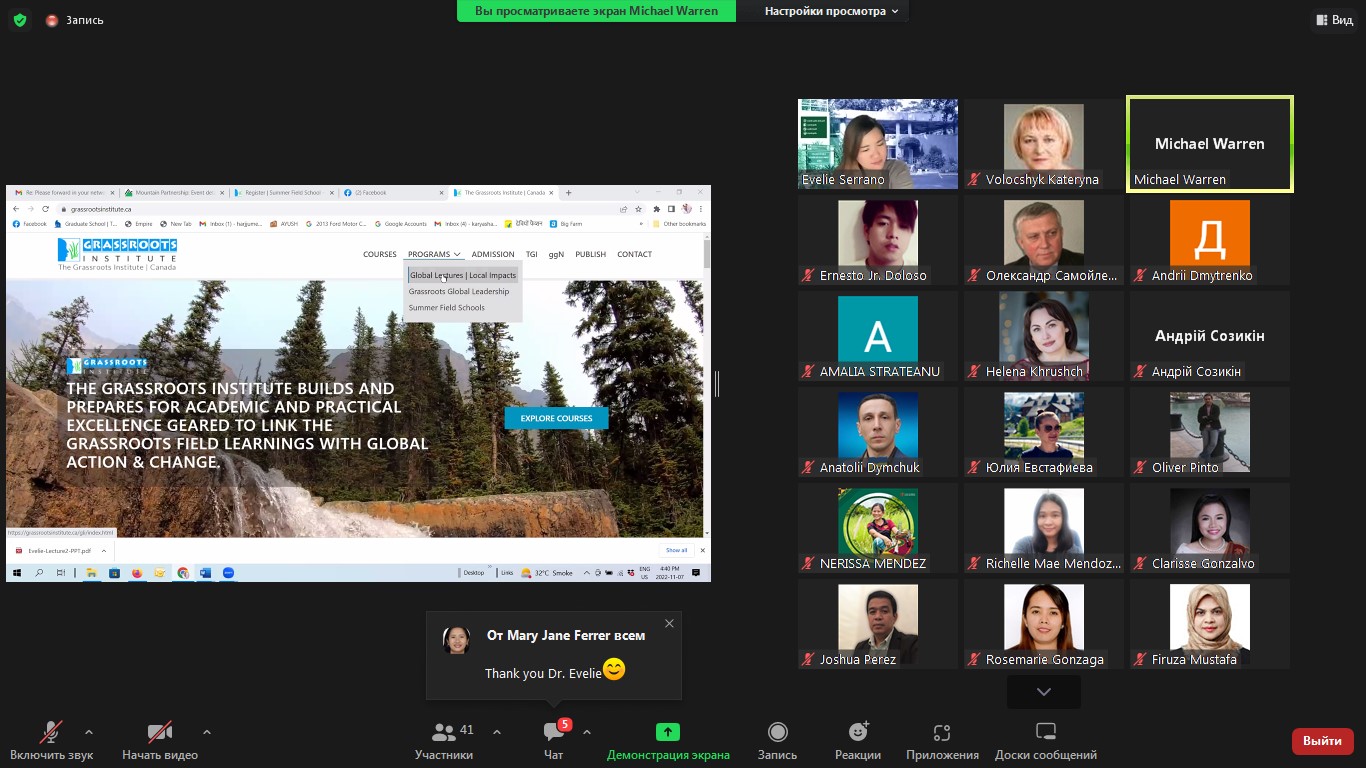Click the green encryption shield icon
Screen dimensions: 1366x768
click(x=19, y=20)
